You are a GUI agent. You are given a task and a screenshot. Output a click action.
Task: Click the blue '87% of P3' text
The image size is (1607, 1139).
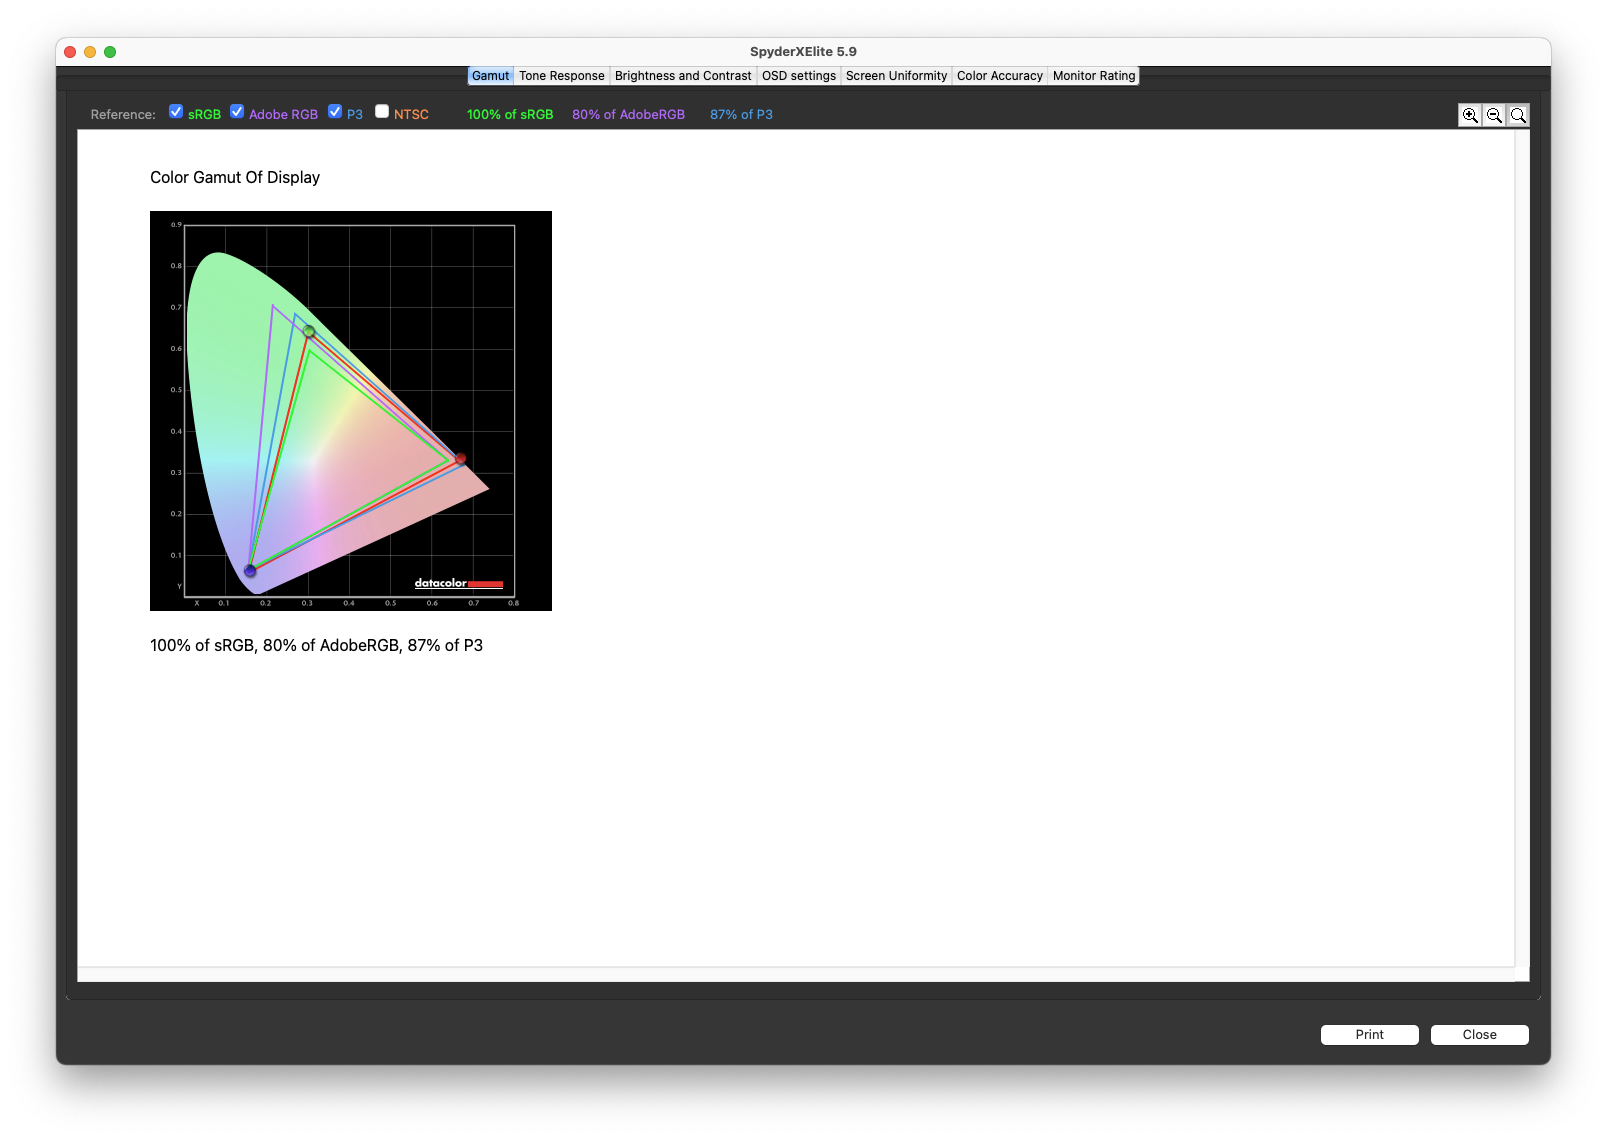(x=741, y=115)
